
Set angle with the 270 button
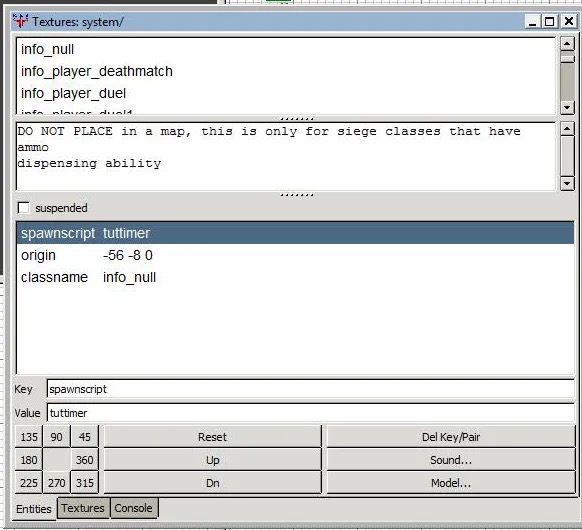pyautogui.click(x=56, y=483)
